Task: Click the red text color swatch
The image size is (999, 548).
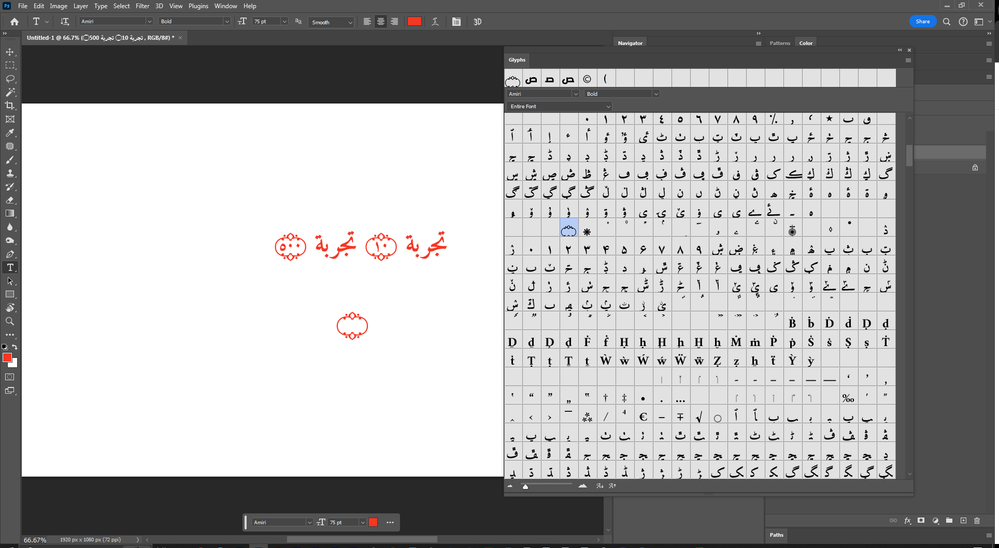Action: (x=414, y=22)
